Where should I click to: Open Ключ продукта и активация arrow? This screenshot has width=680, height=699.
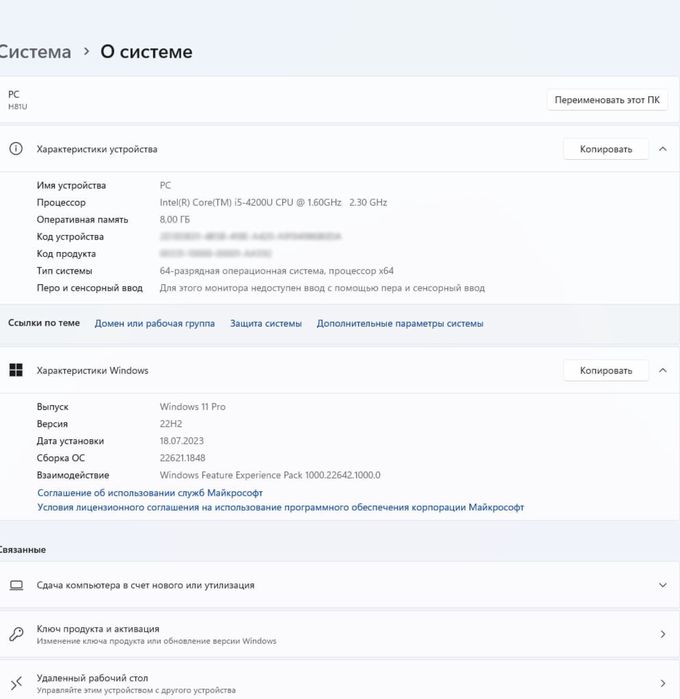point(662,634)
